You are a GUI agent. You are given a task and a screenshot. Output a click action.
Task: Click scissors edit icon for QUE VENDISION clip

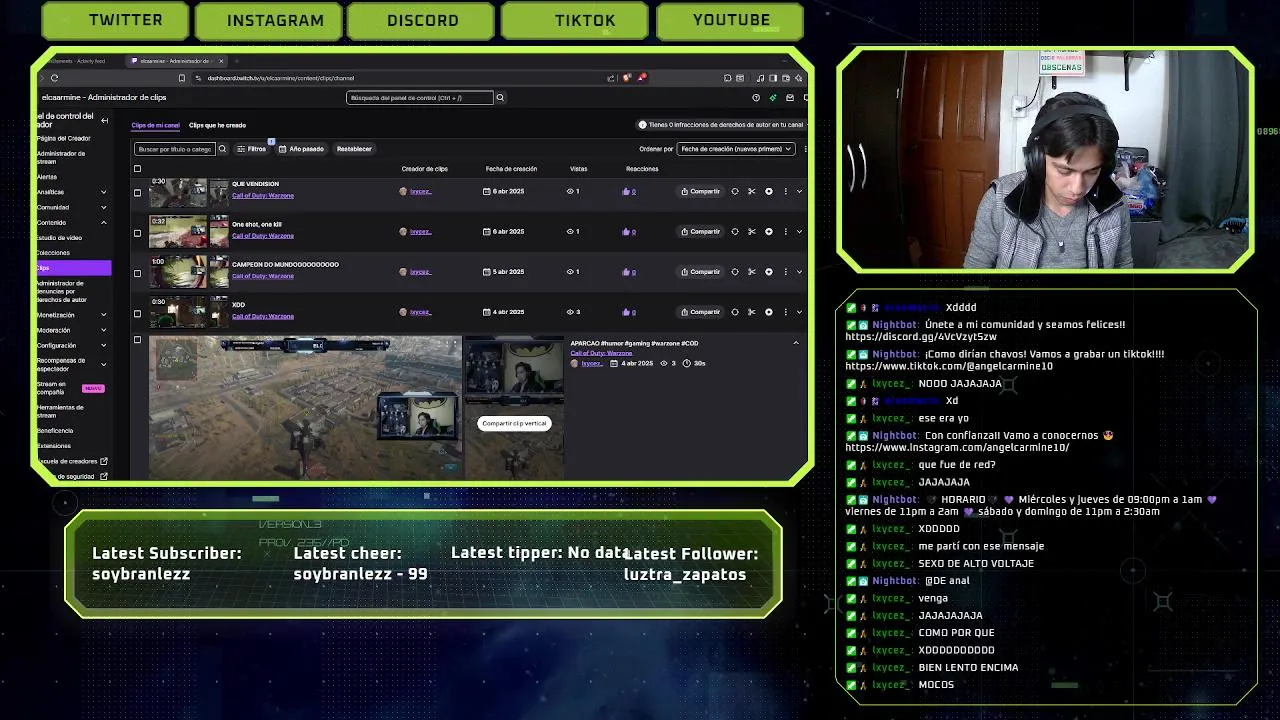752,191
